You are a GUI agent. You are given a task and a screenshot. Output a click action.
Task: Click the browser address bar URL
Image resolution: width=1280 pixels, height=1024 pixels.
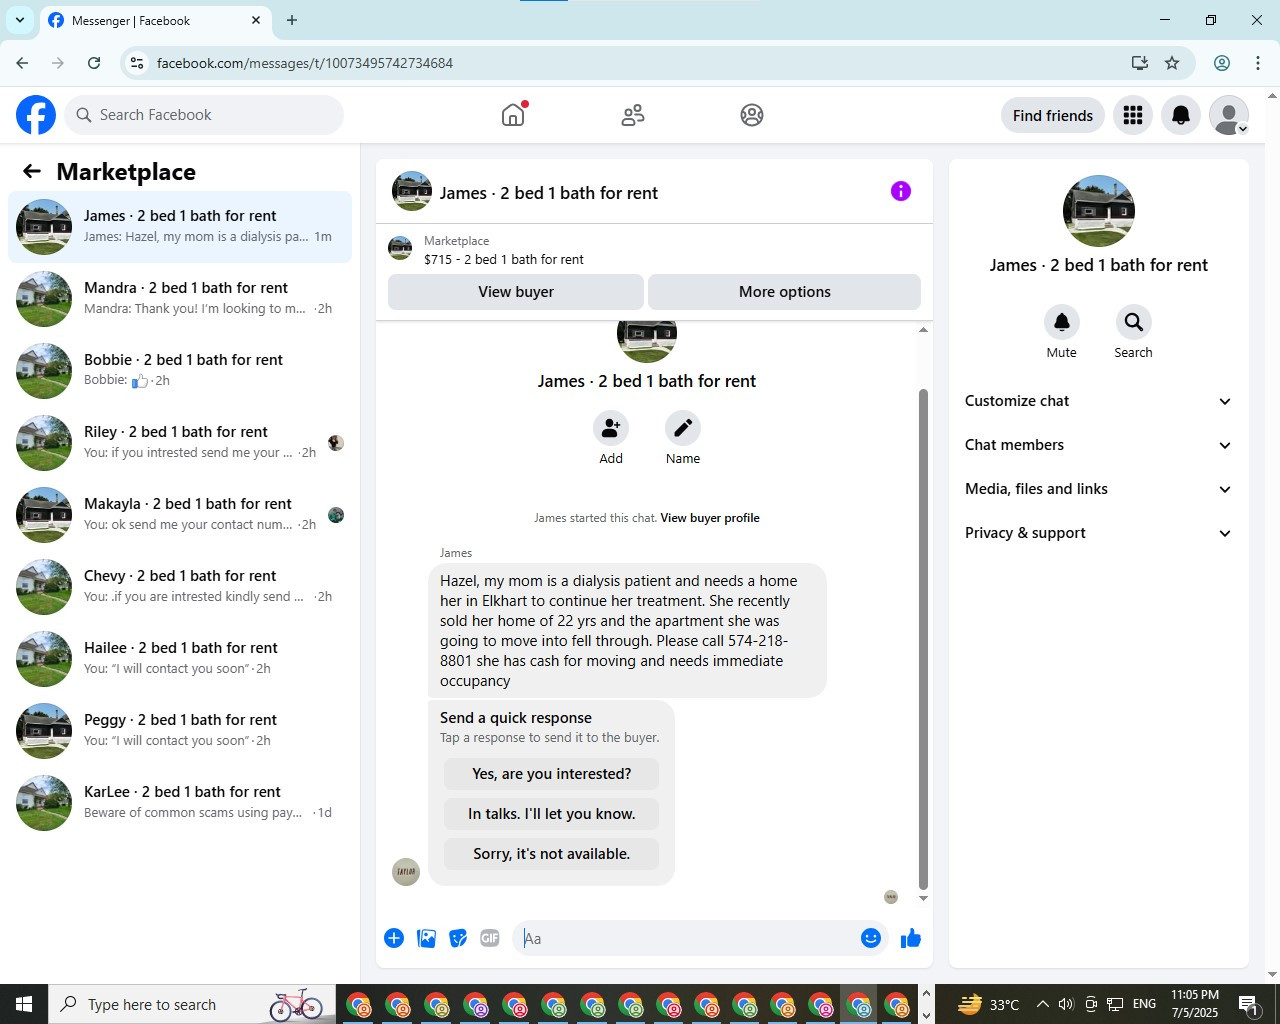pos(305,63)
